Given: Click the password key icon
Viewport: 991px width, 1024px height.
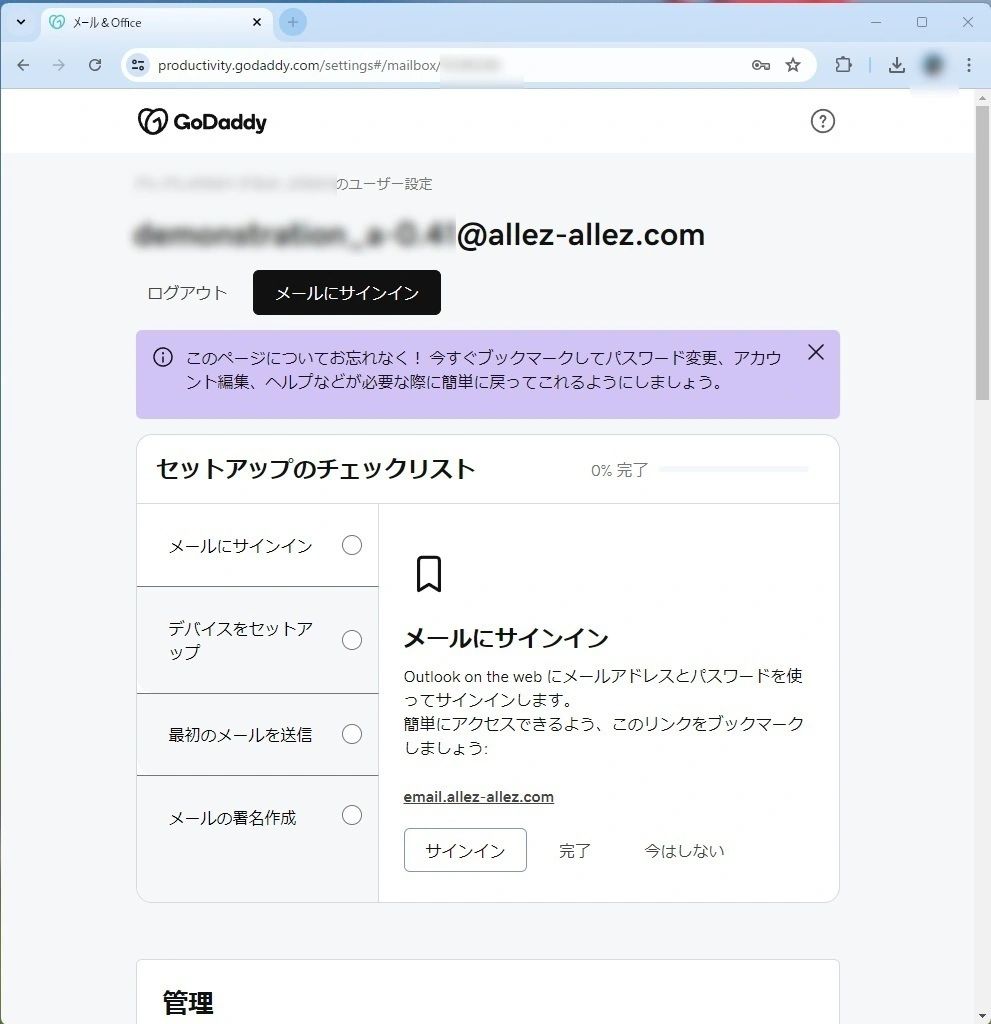Looking at the screenshot, I should (761, 65).
